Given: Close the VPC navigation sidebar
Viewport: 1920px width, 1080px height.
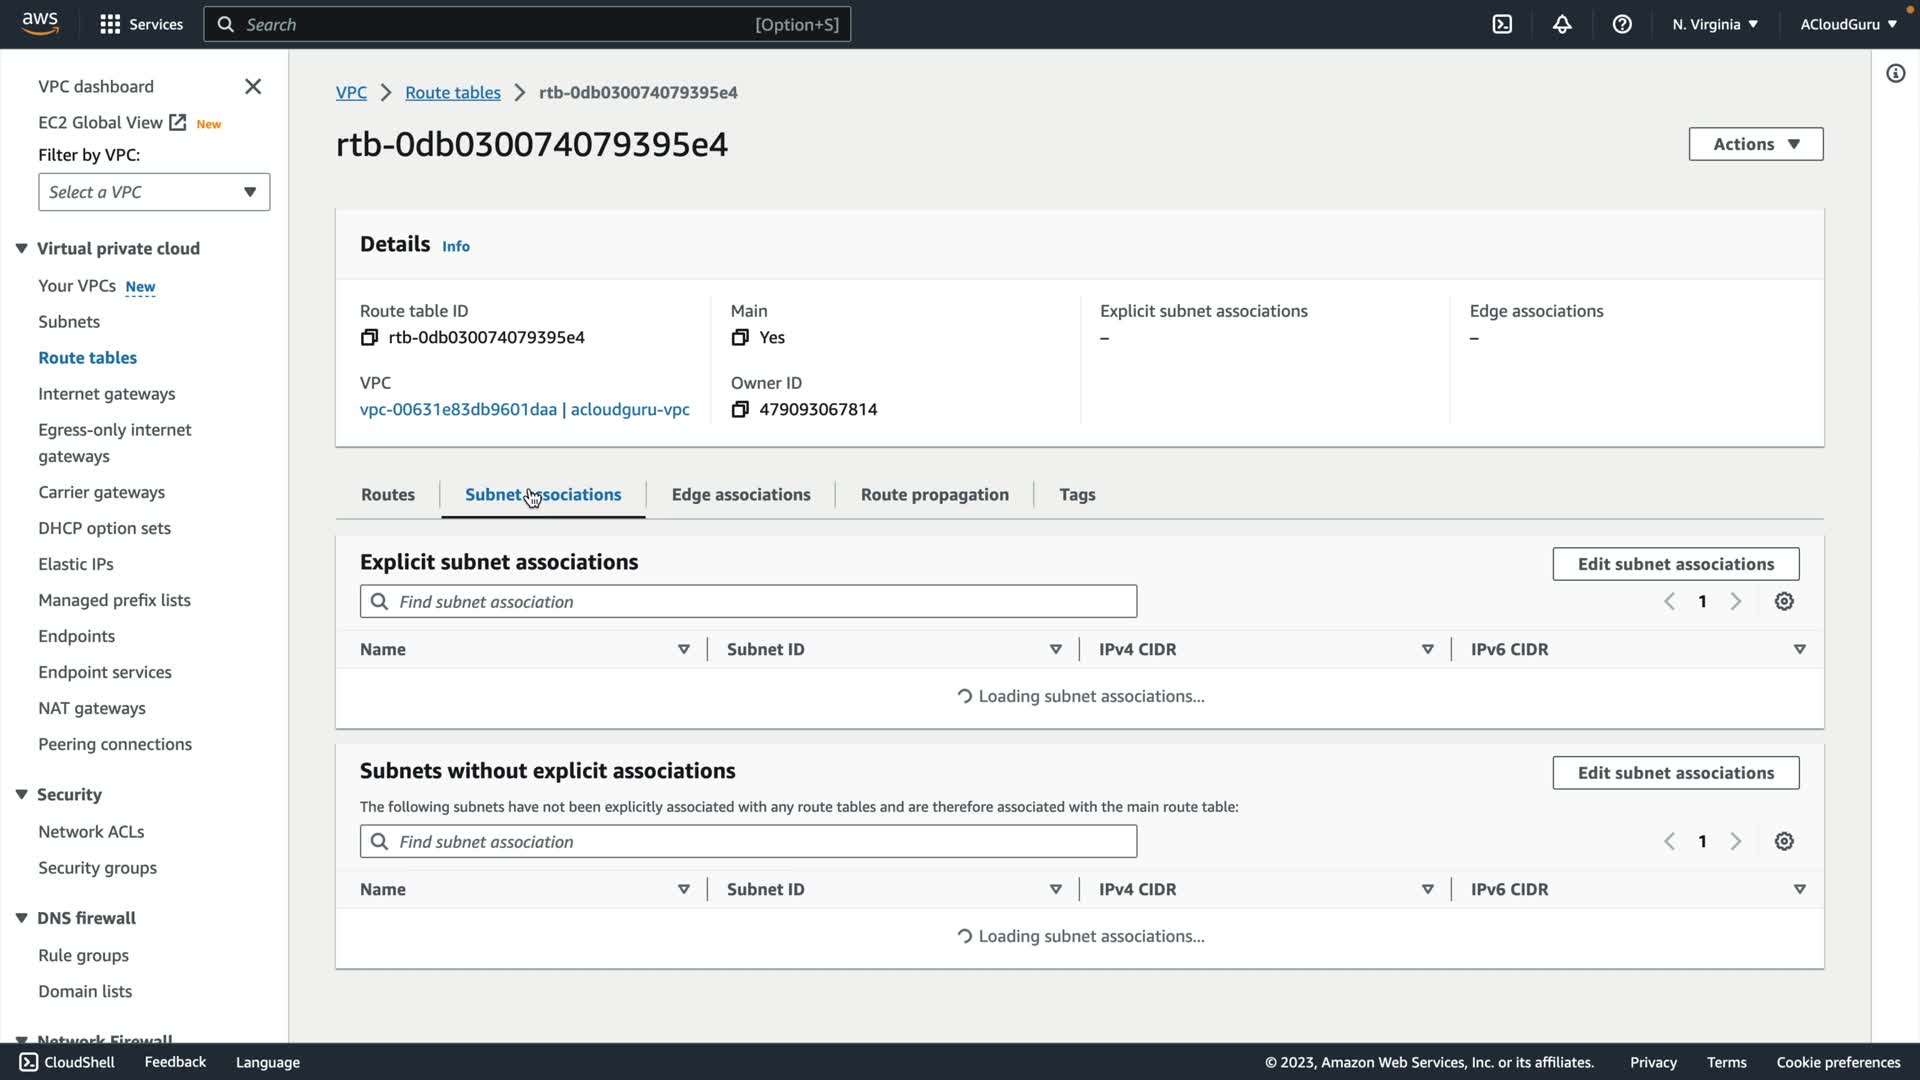Looking at the screenshot, I should pos(253,87).
